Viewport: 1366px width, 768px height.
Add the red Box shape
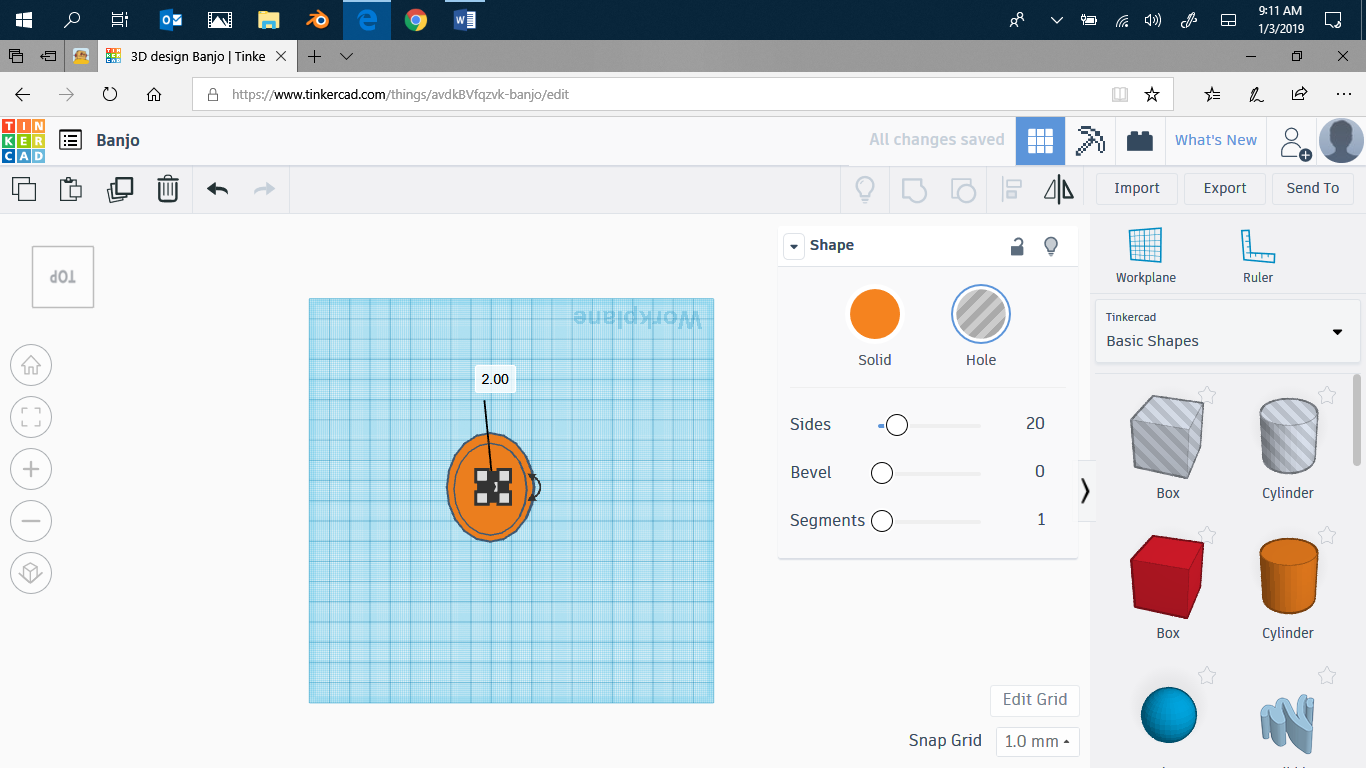1167,576
